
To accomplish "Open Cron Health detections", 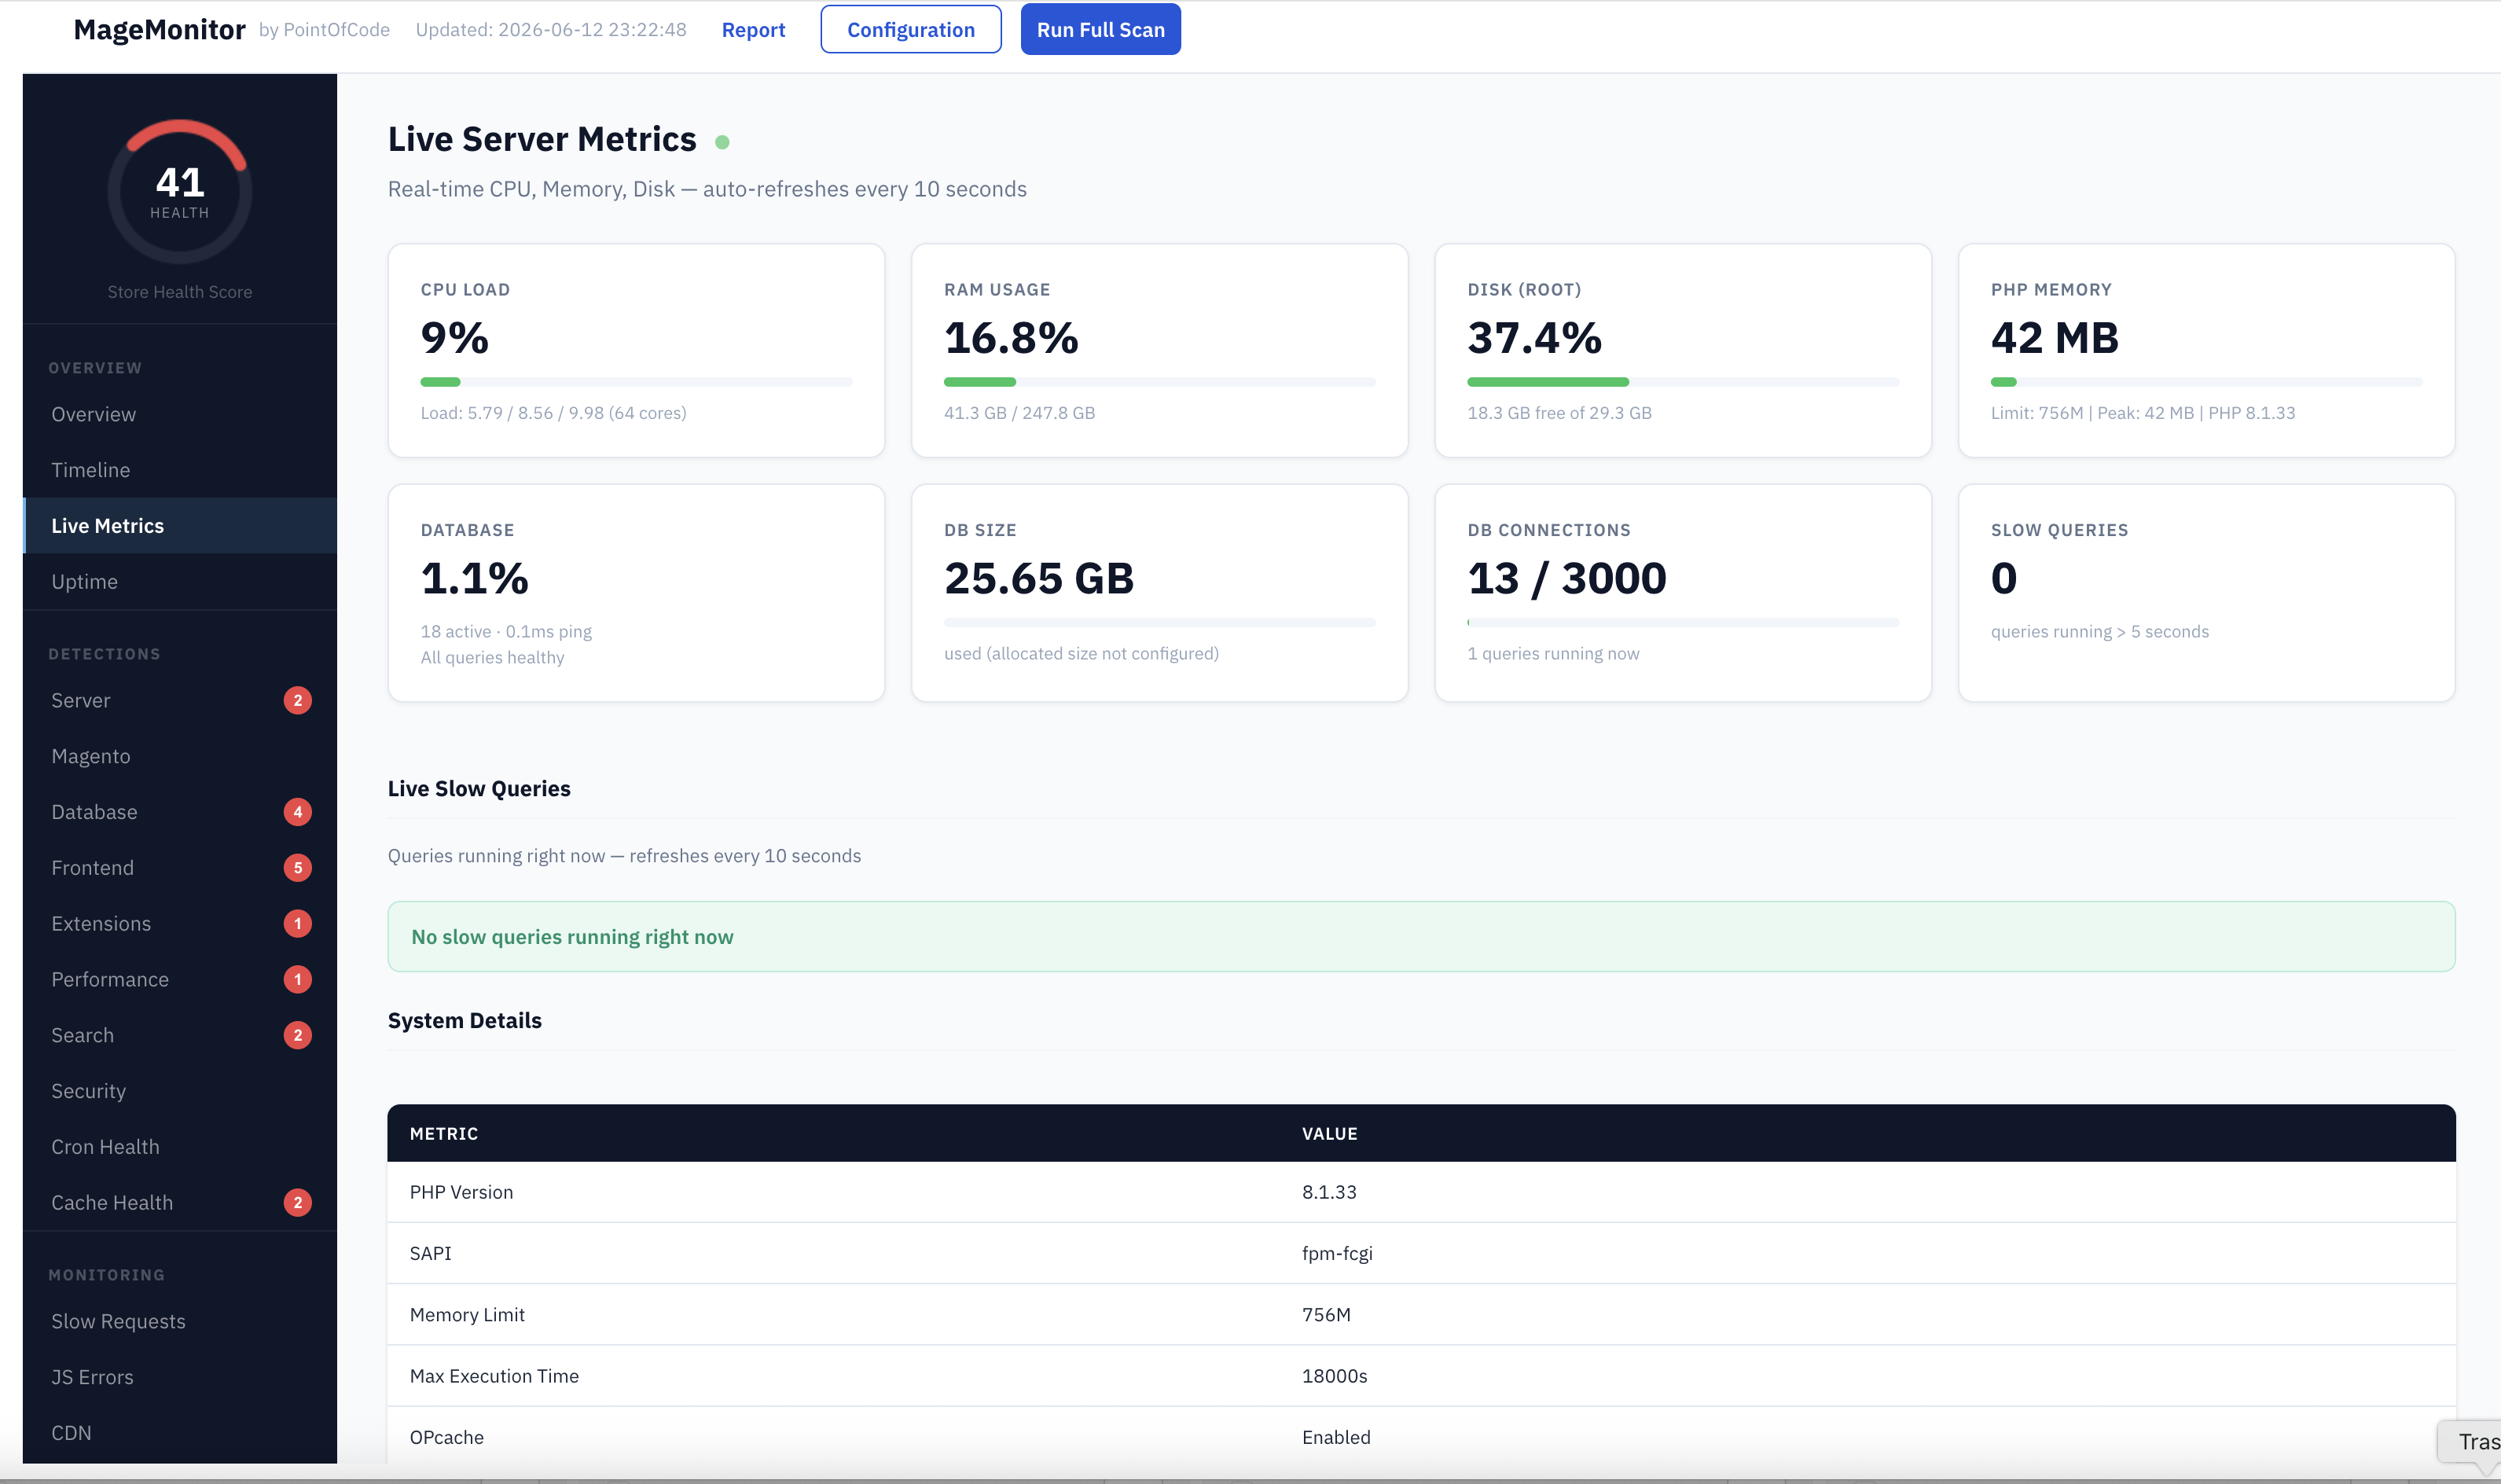I will pos(180,1147).
